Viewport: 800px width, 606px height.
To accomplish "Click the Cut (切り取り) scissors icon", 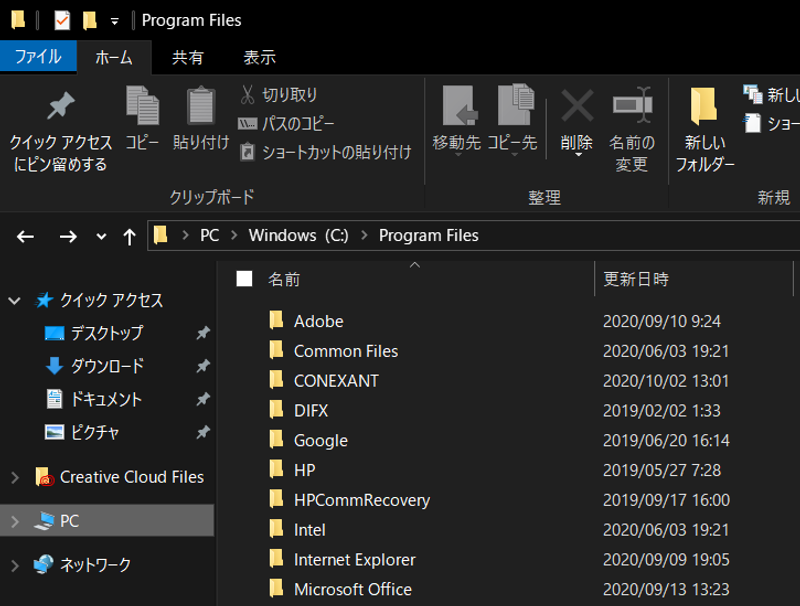I will point(248,95).
